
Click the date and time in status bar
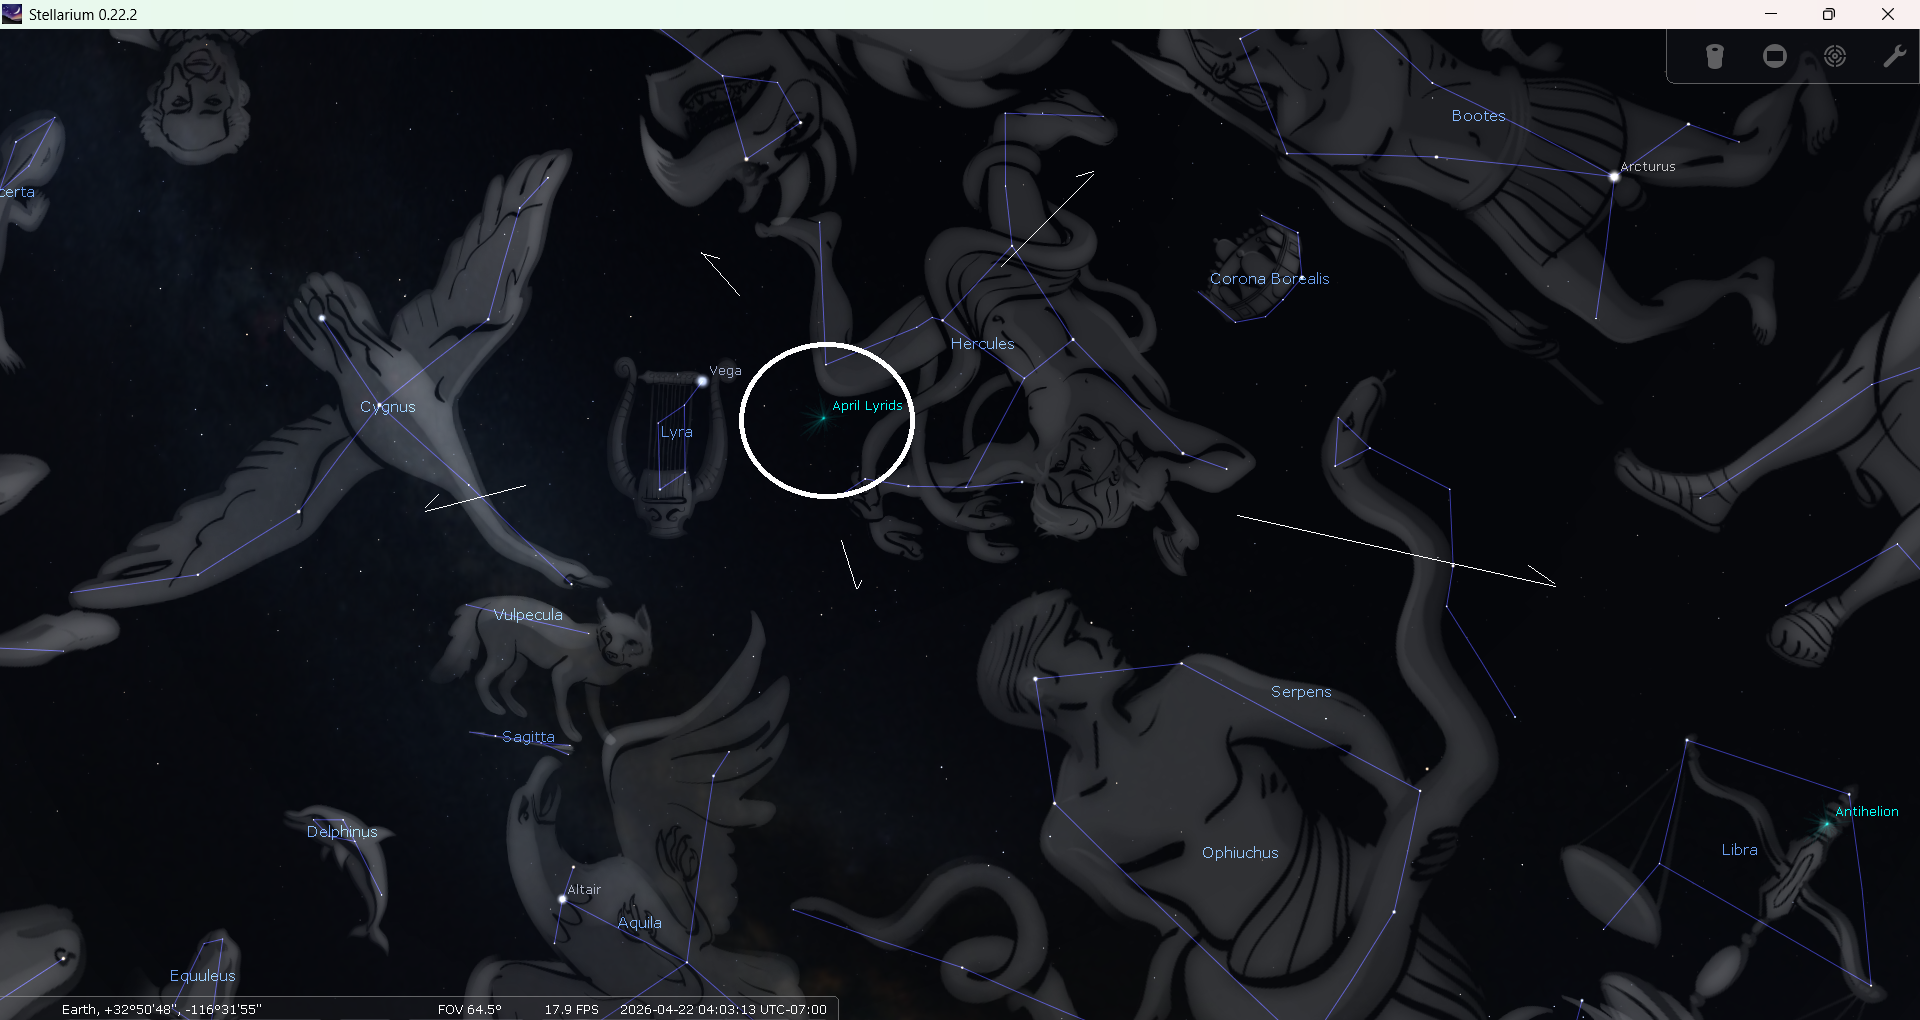click(x=723, y=1009)
